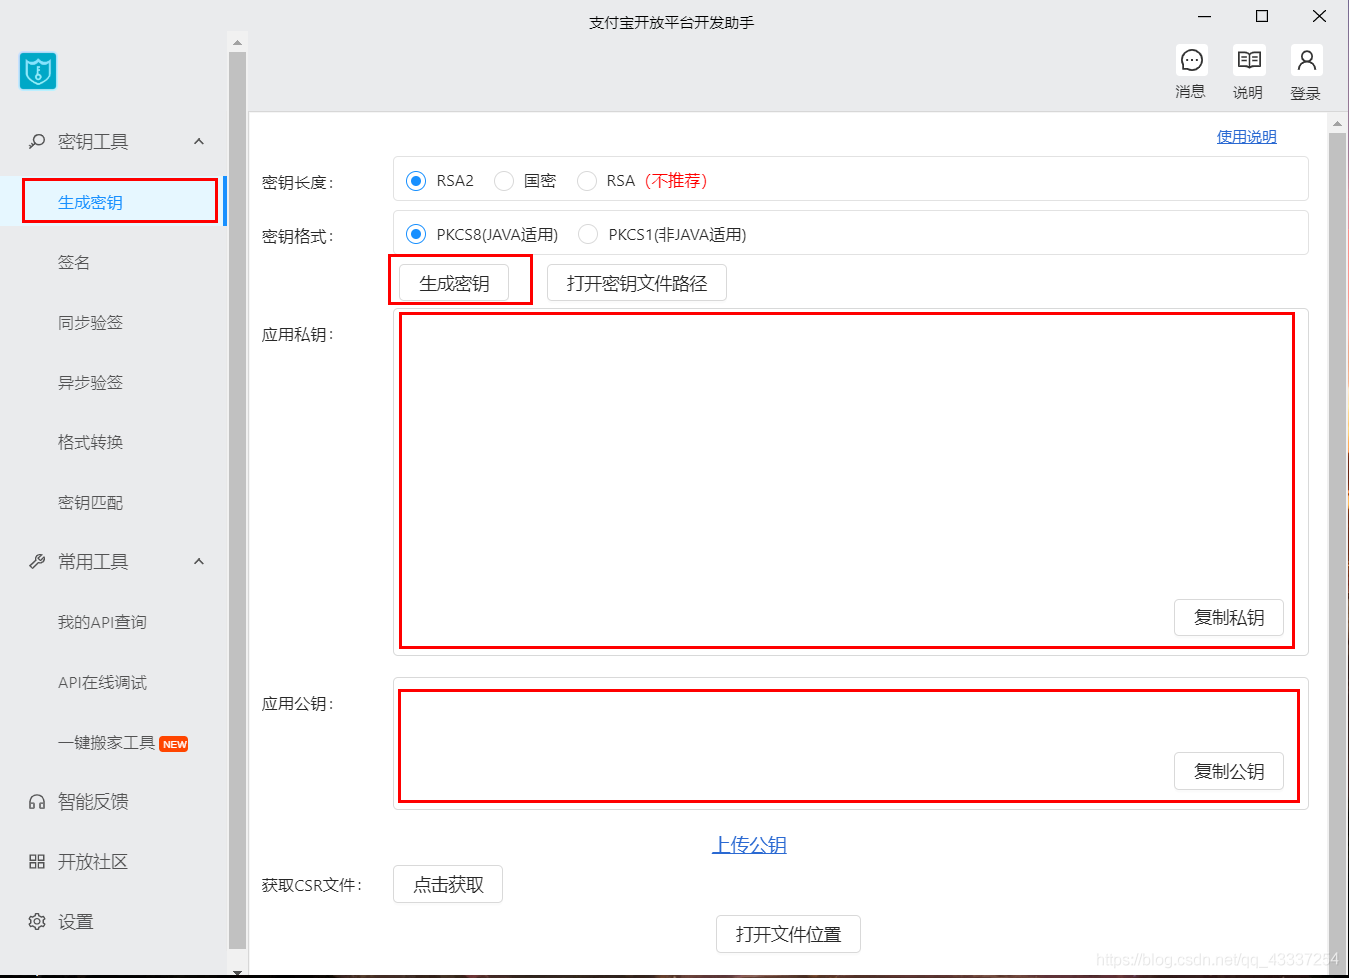Click the 登录 user icon
This screenshot has height=978, width=1349.
[1306, 60]
